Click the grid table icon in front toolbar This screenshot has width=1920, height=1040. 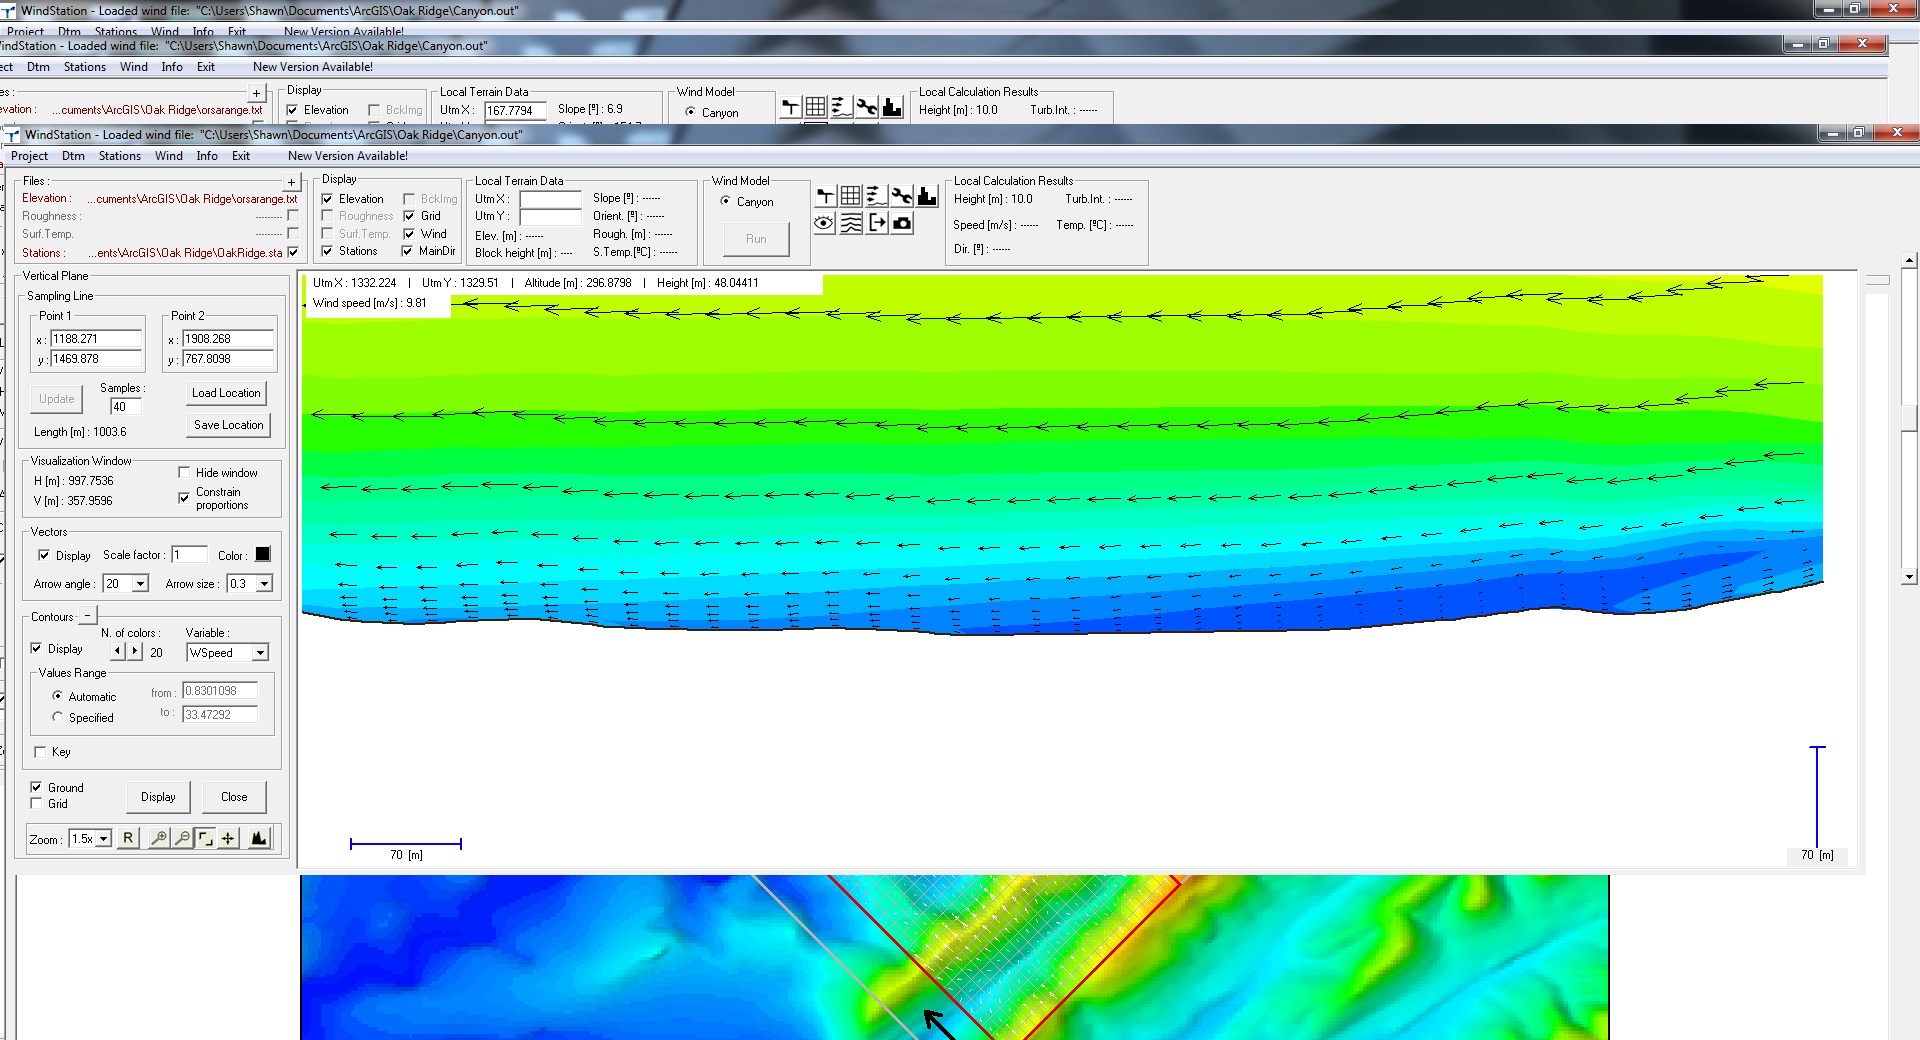click(x=851, y=196)
